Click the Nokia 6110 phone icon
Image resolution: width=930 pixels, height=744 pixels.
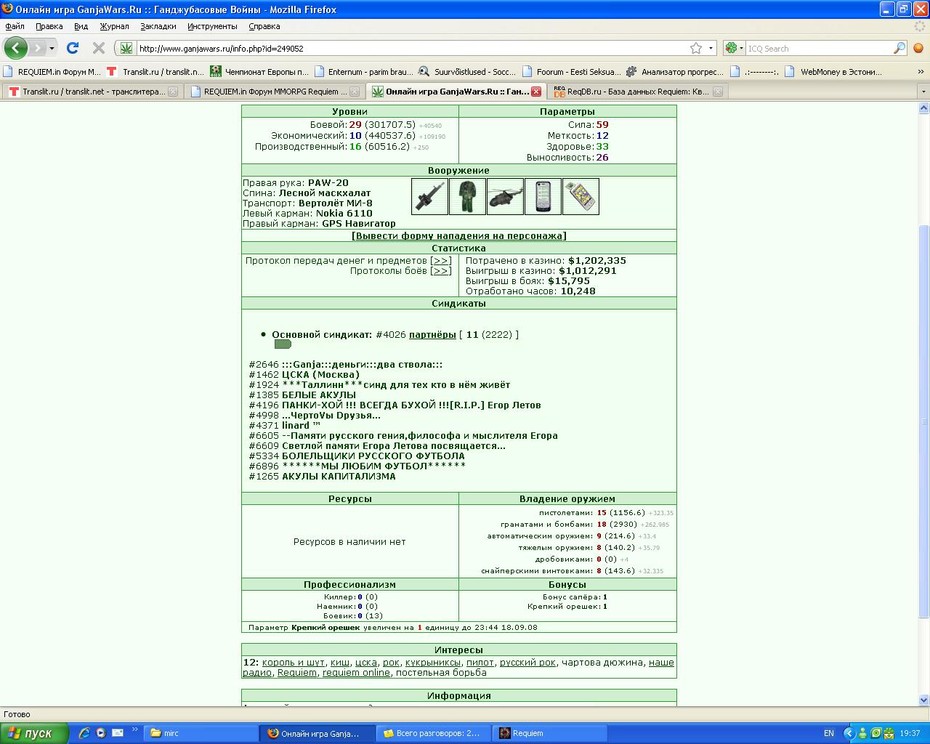click(543, 196)
